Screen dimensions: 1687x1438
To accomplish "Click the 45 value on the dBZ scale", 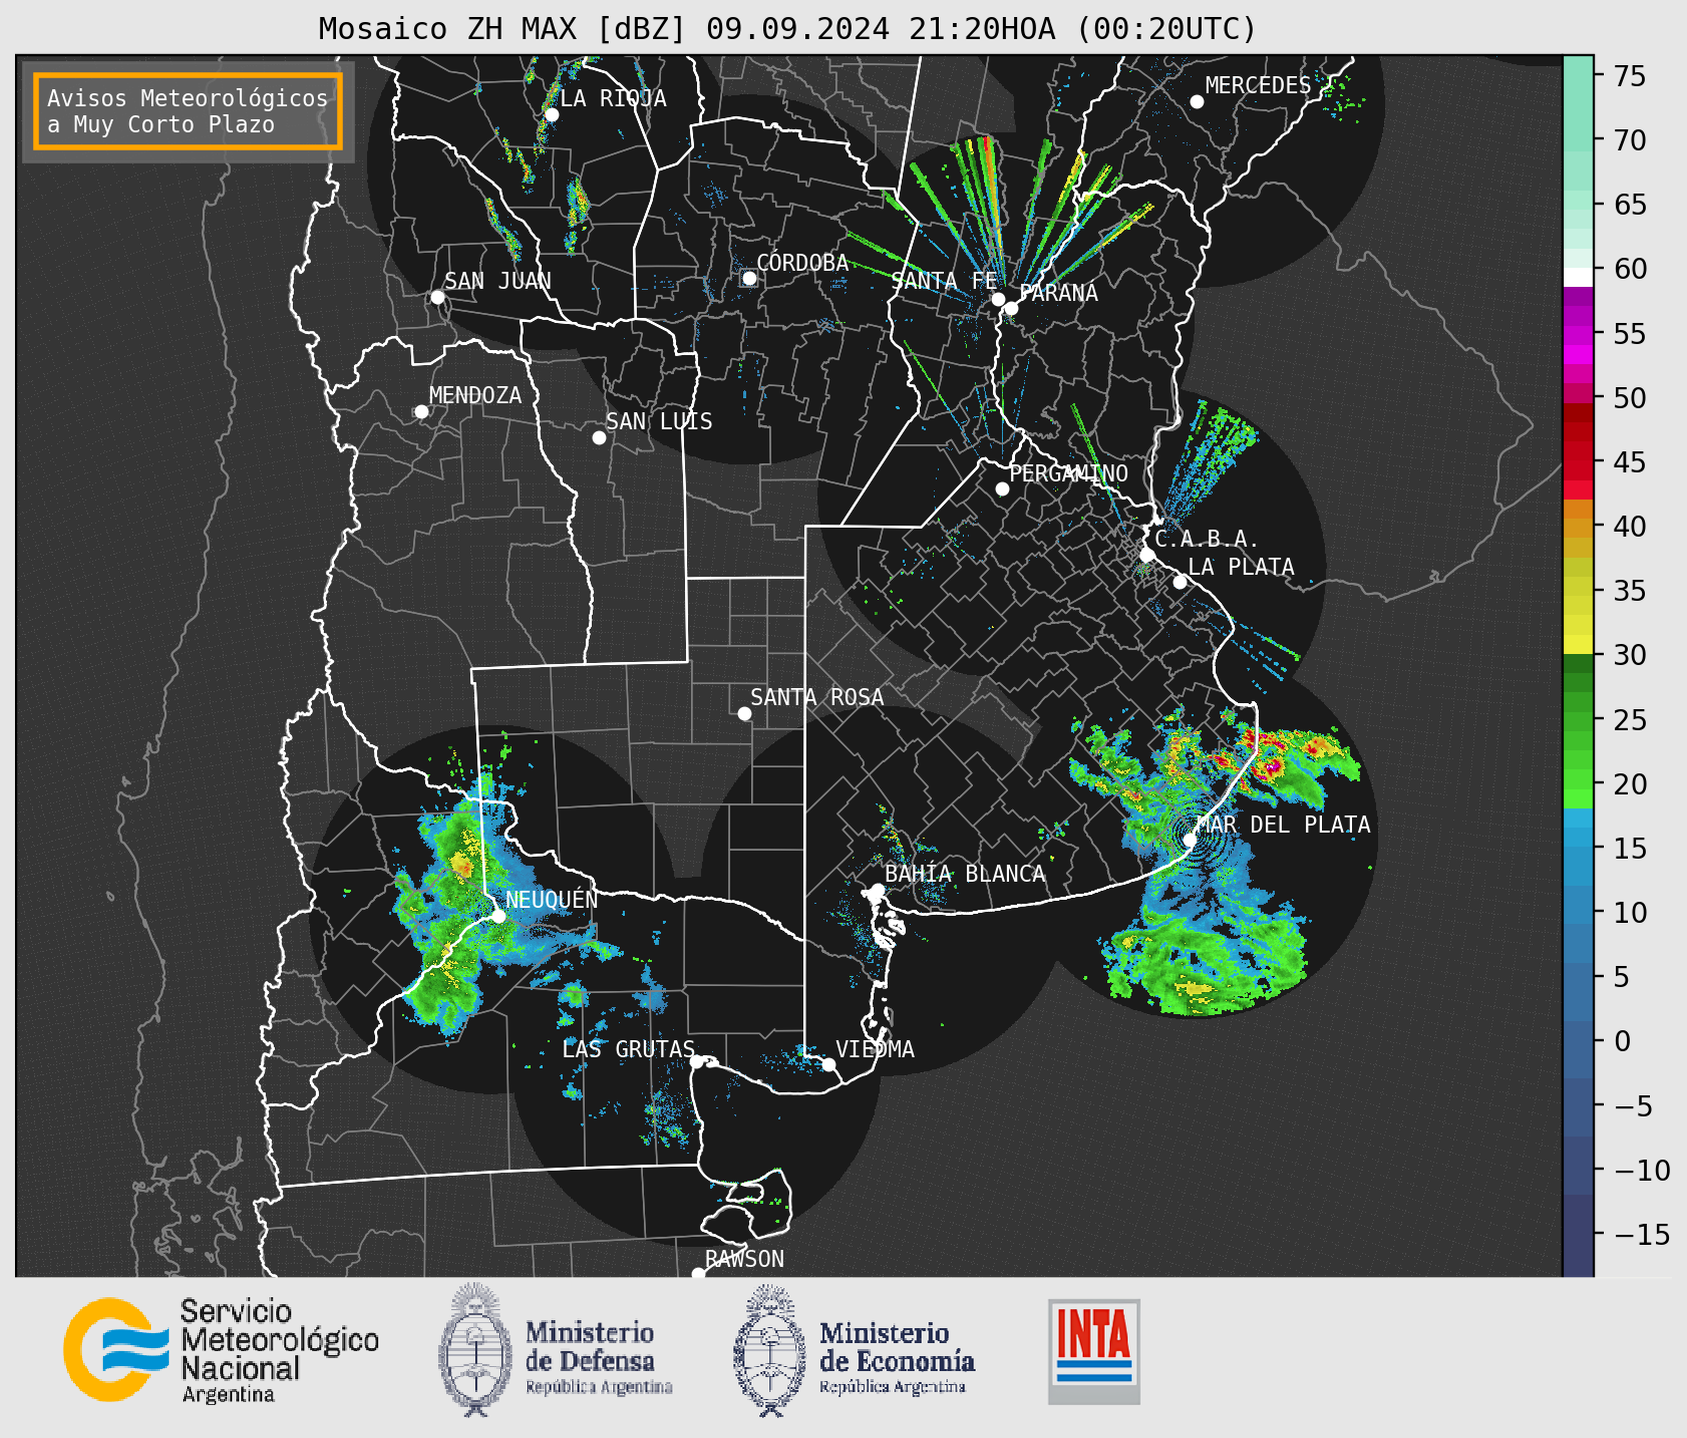I will tap(1629, 462).
